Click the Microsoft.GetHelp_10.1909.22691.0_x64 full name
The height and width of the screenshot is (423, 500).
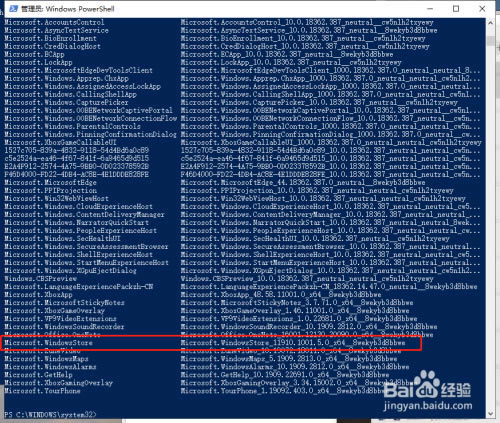[285, 375]
